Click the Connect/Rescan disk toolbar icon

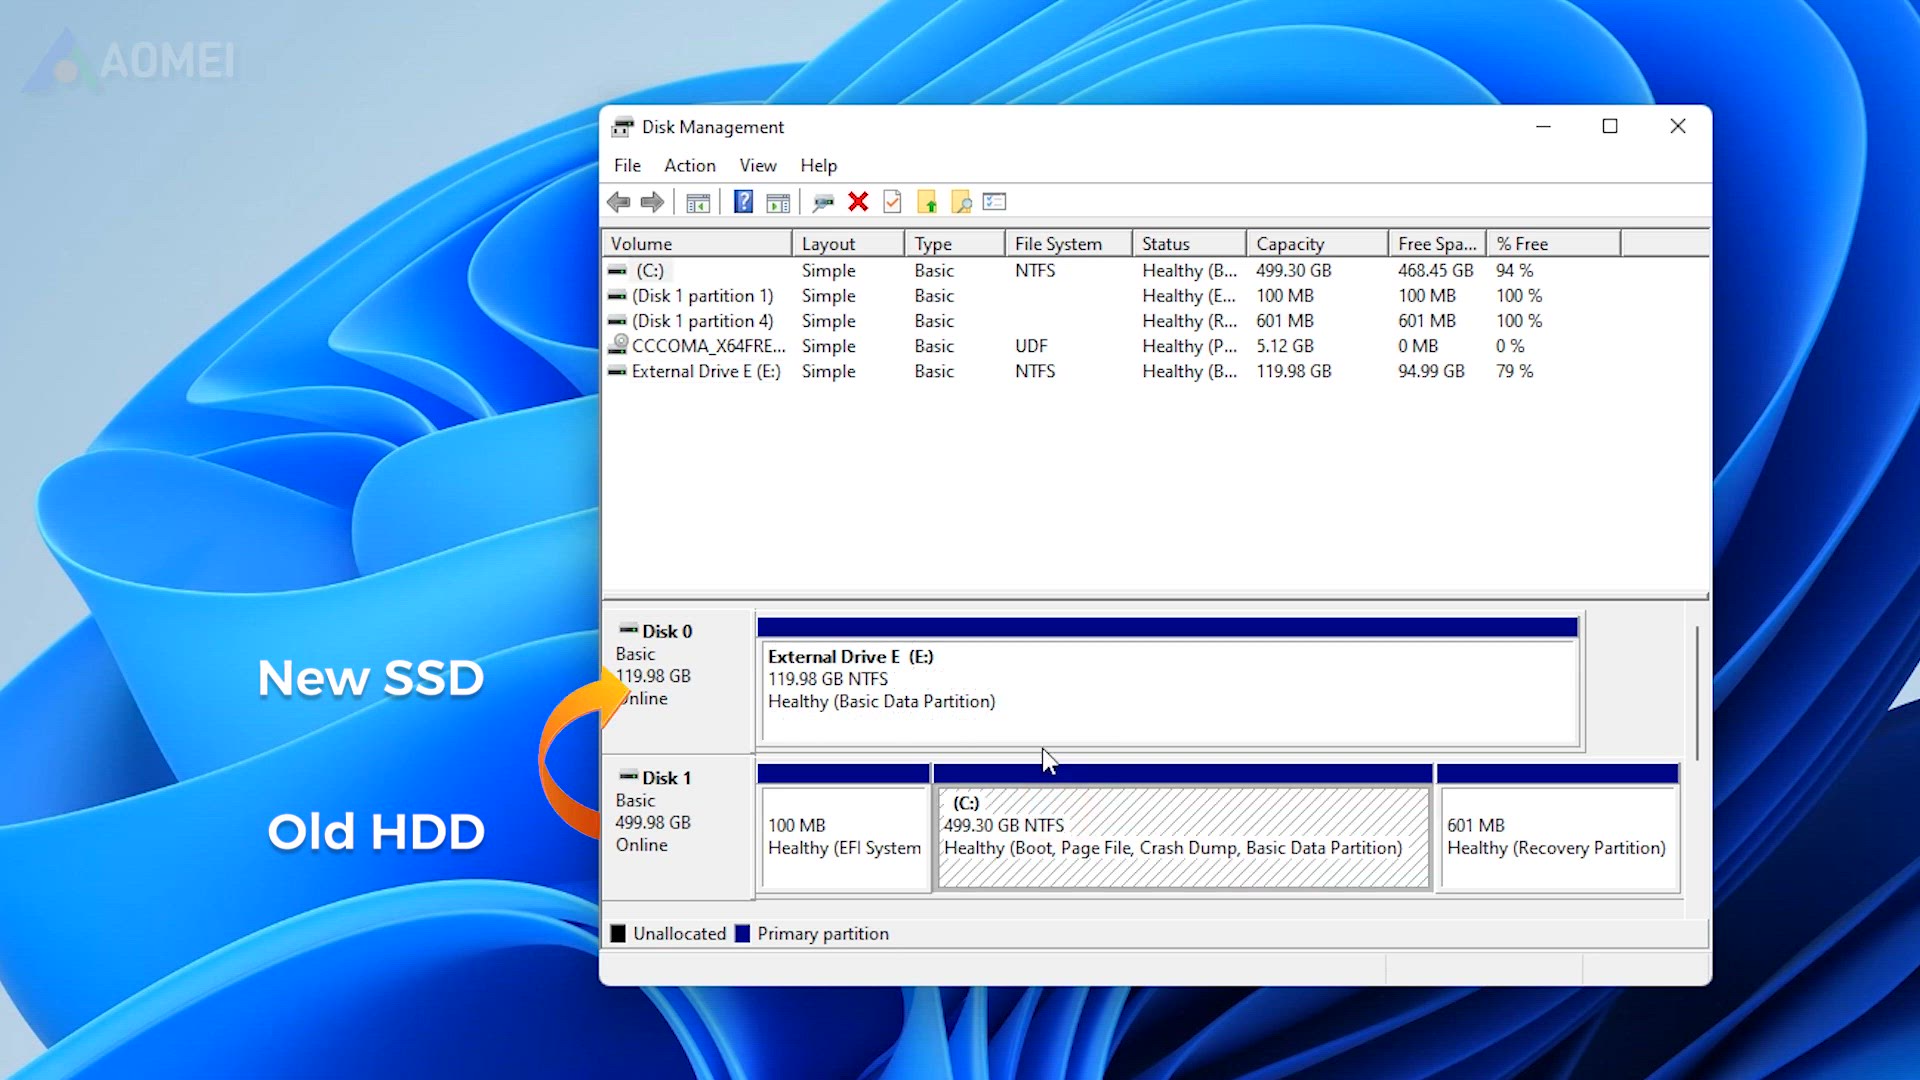click(823, 202)
